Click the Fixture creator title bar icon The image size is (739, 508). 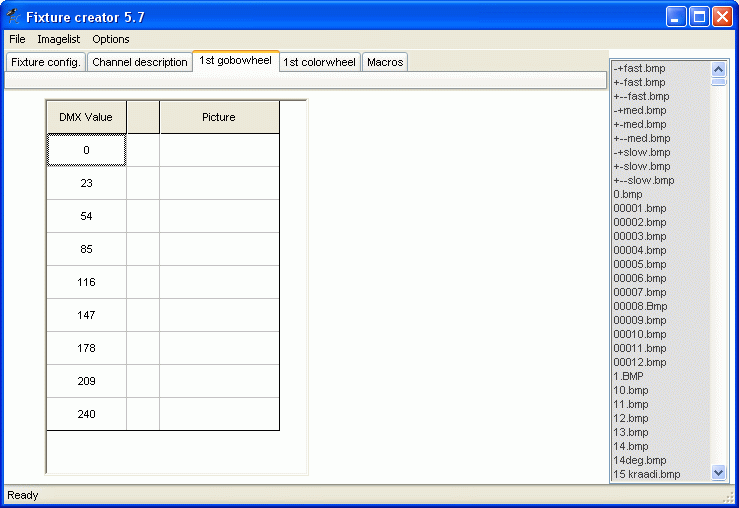click(14, 16)
